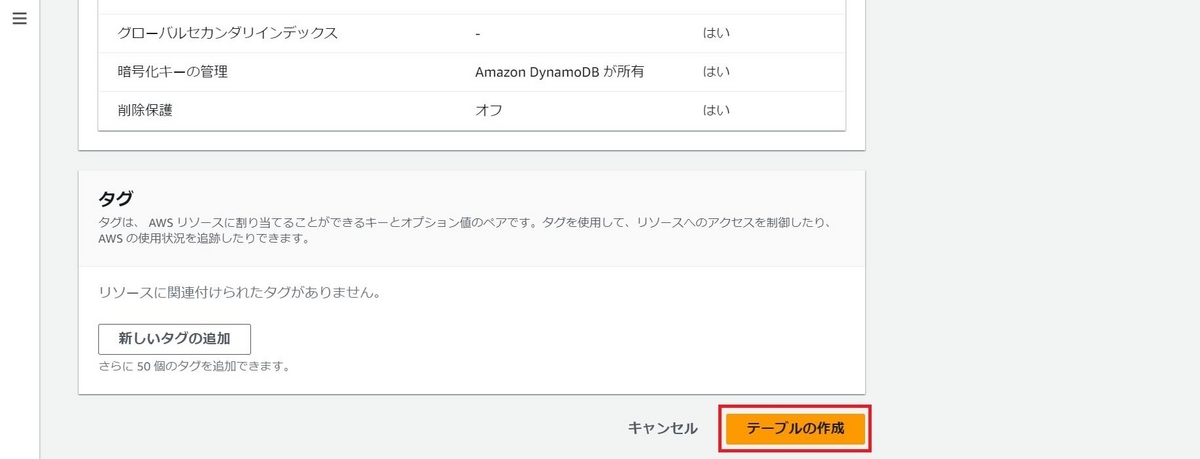Add a tag with 新しいタグの追加

[174, 339]
